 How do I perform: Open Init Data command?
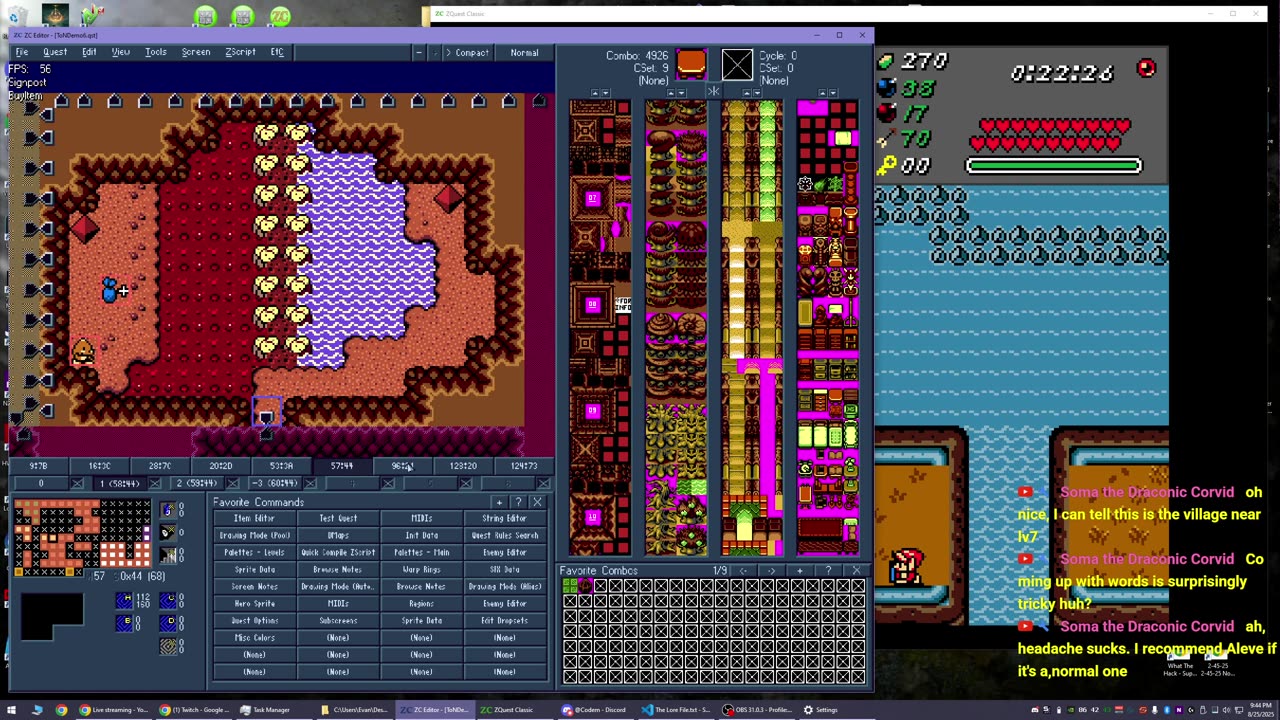coord(421,535)
